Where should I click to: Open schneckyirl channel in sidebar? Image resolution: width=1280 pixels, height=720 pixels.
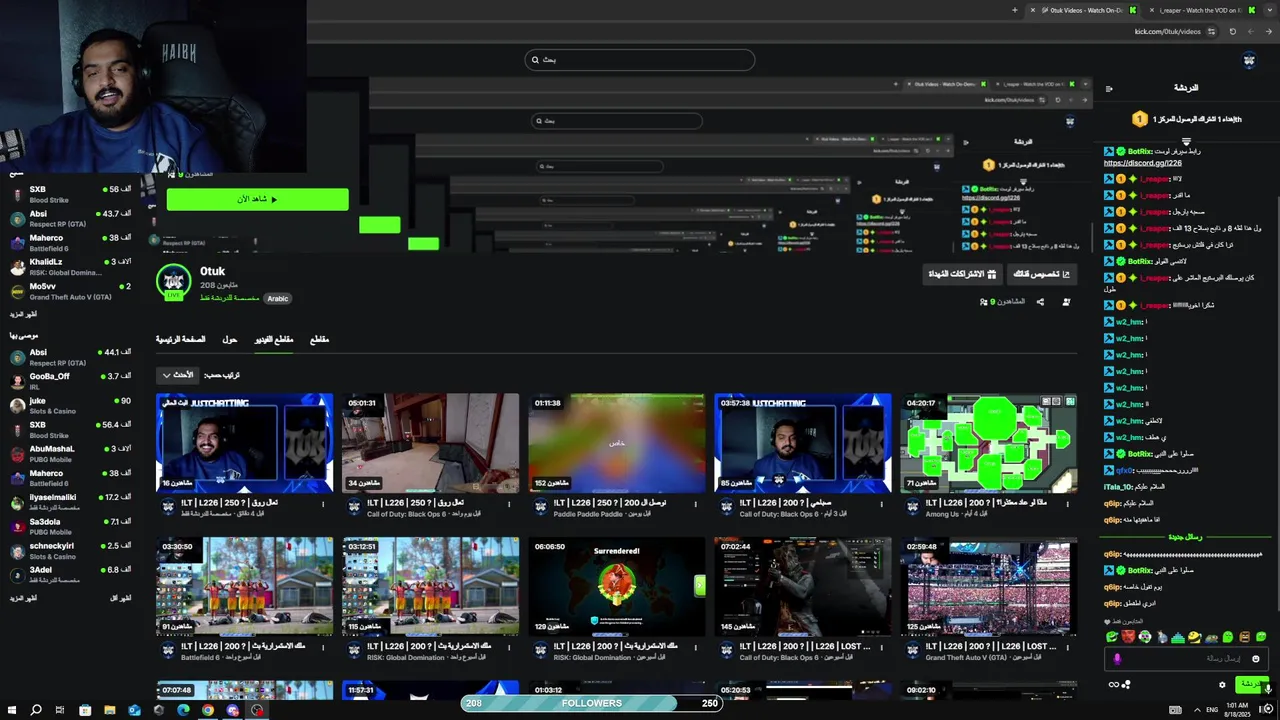[x=70, y=551]
